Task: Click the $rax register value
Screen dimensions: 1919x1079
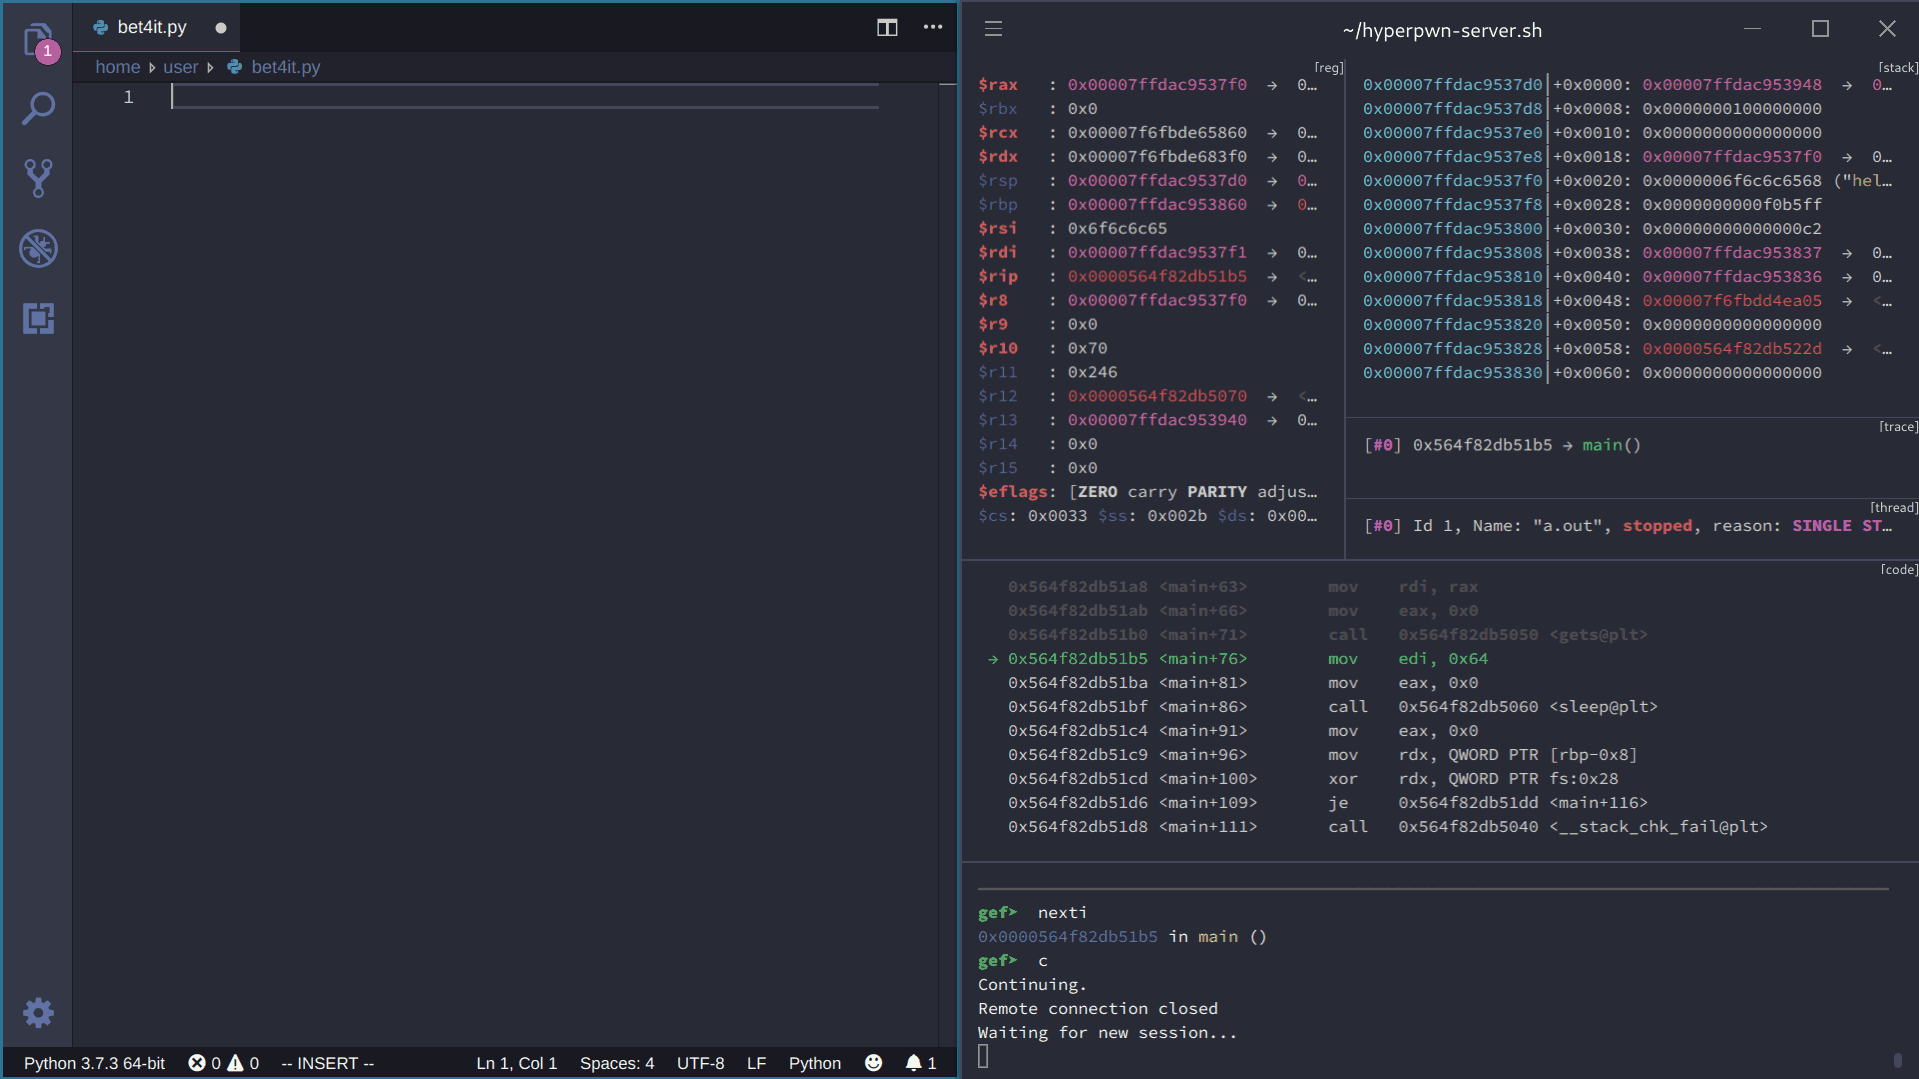Action: pos(1157,85)
